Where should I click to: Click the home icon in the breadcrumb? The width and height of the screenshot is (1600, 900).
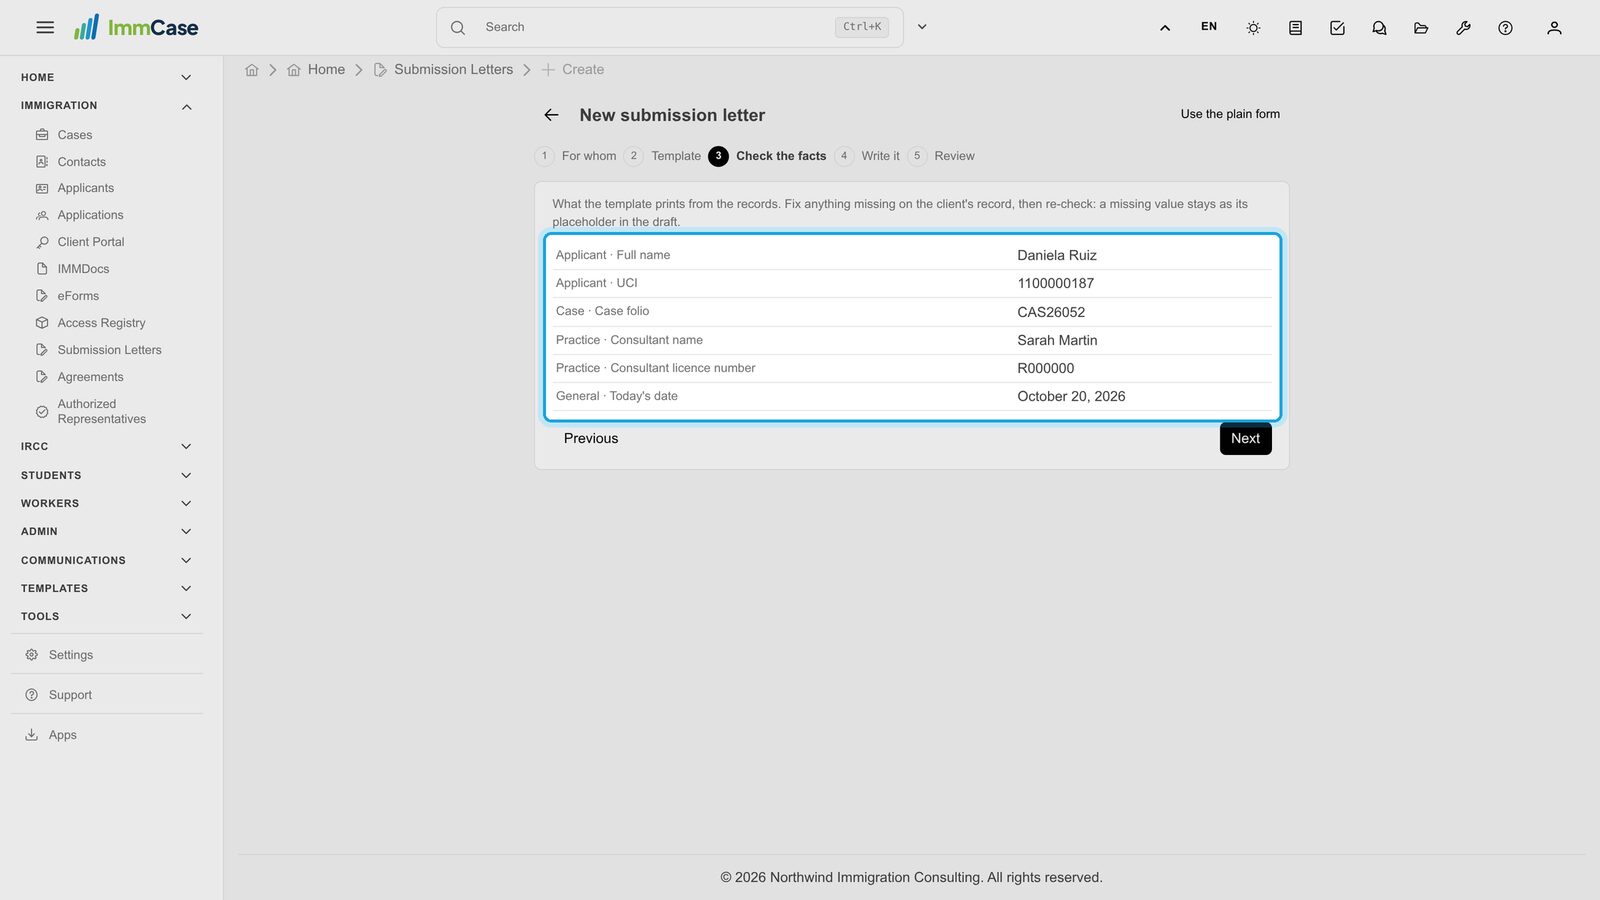(x=252, y=70)
